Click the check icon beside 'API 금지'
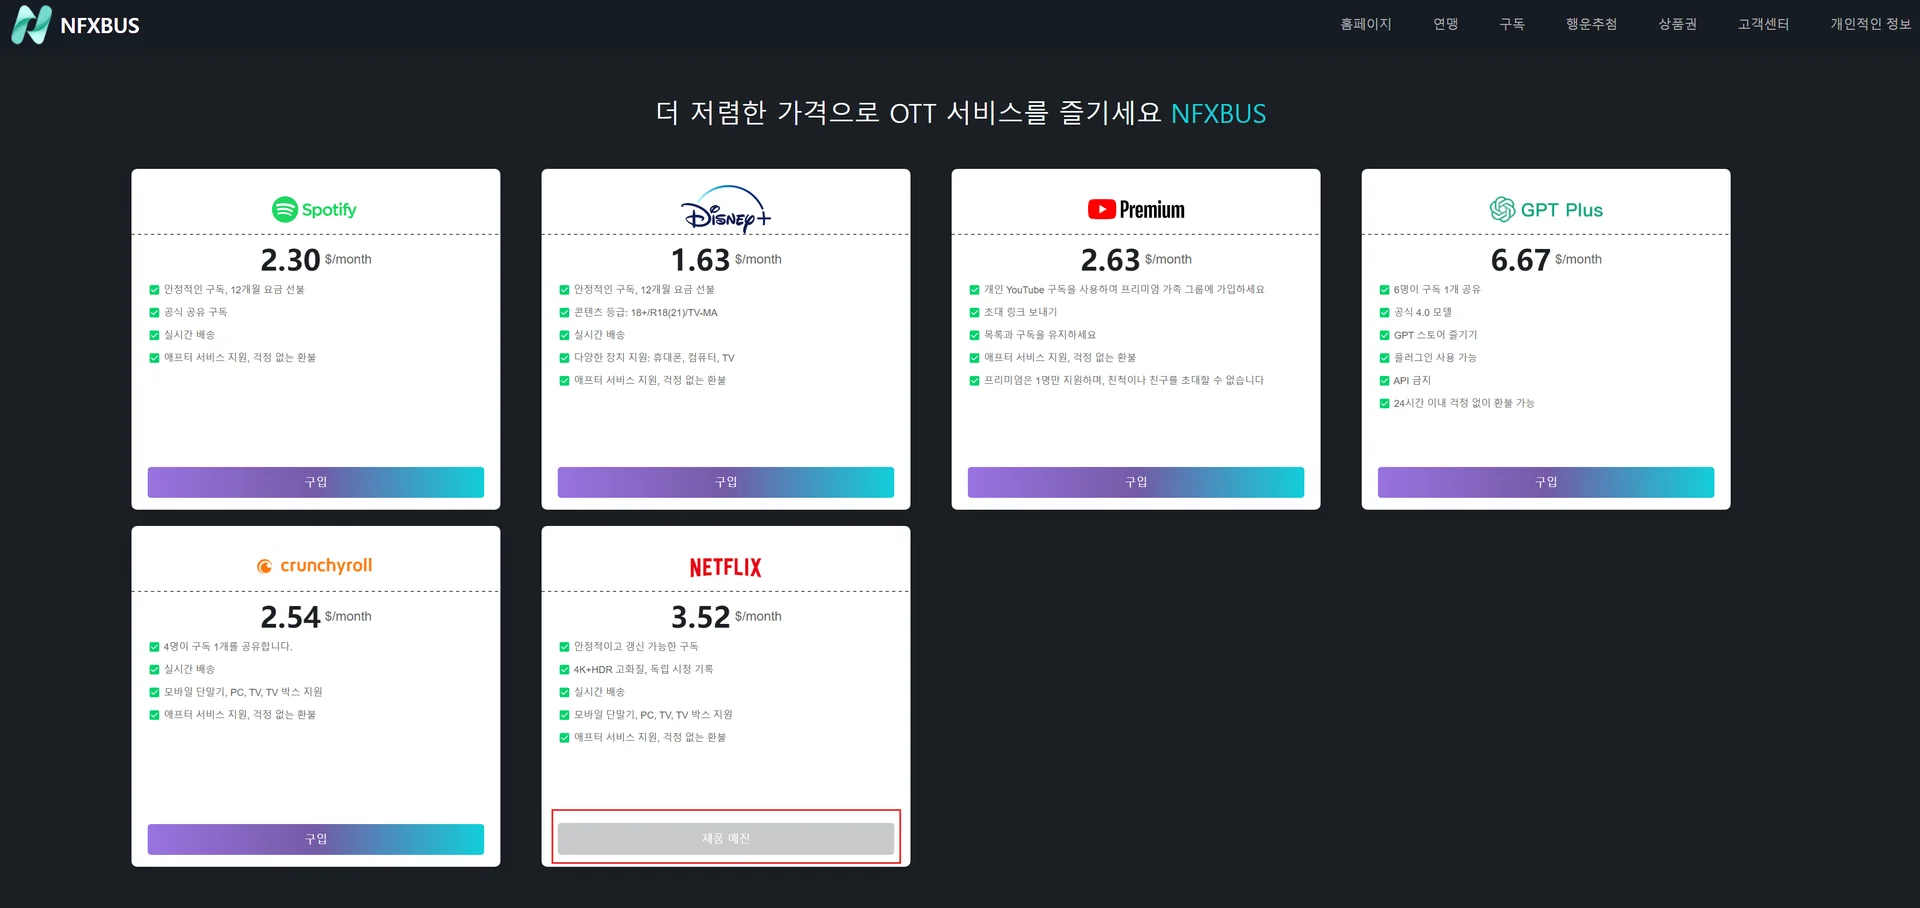Screen dimensions: 1920x908 [1384, 381]
